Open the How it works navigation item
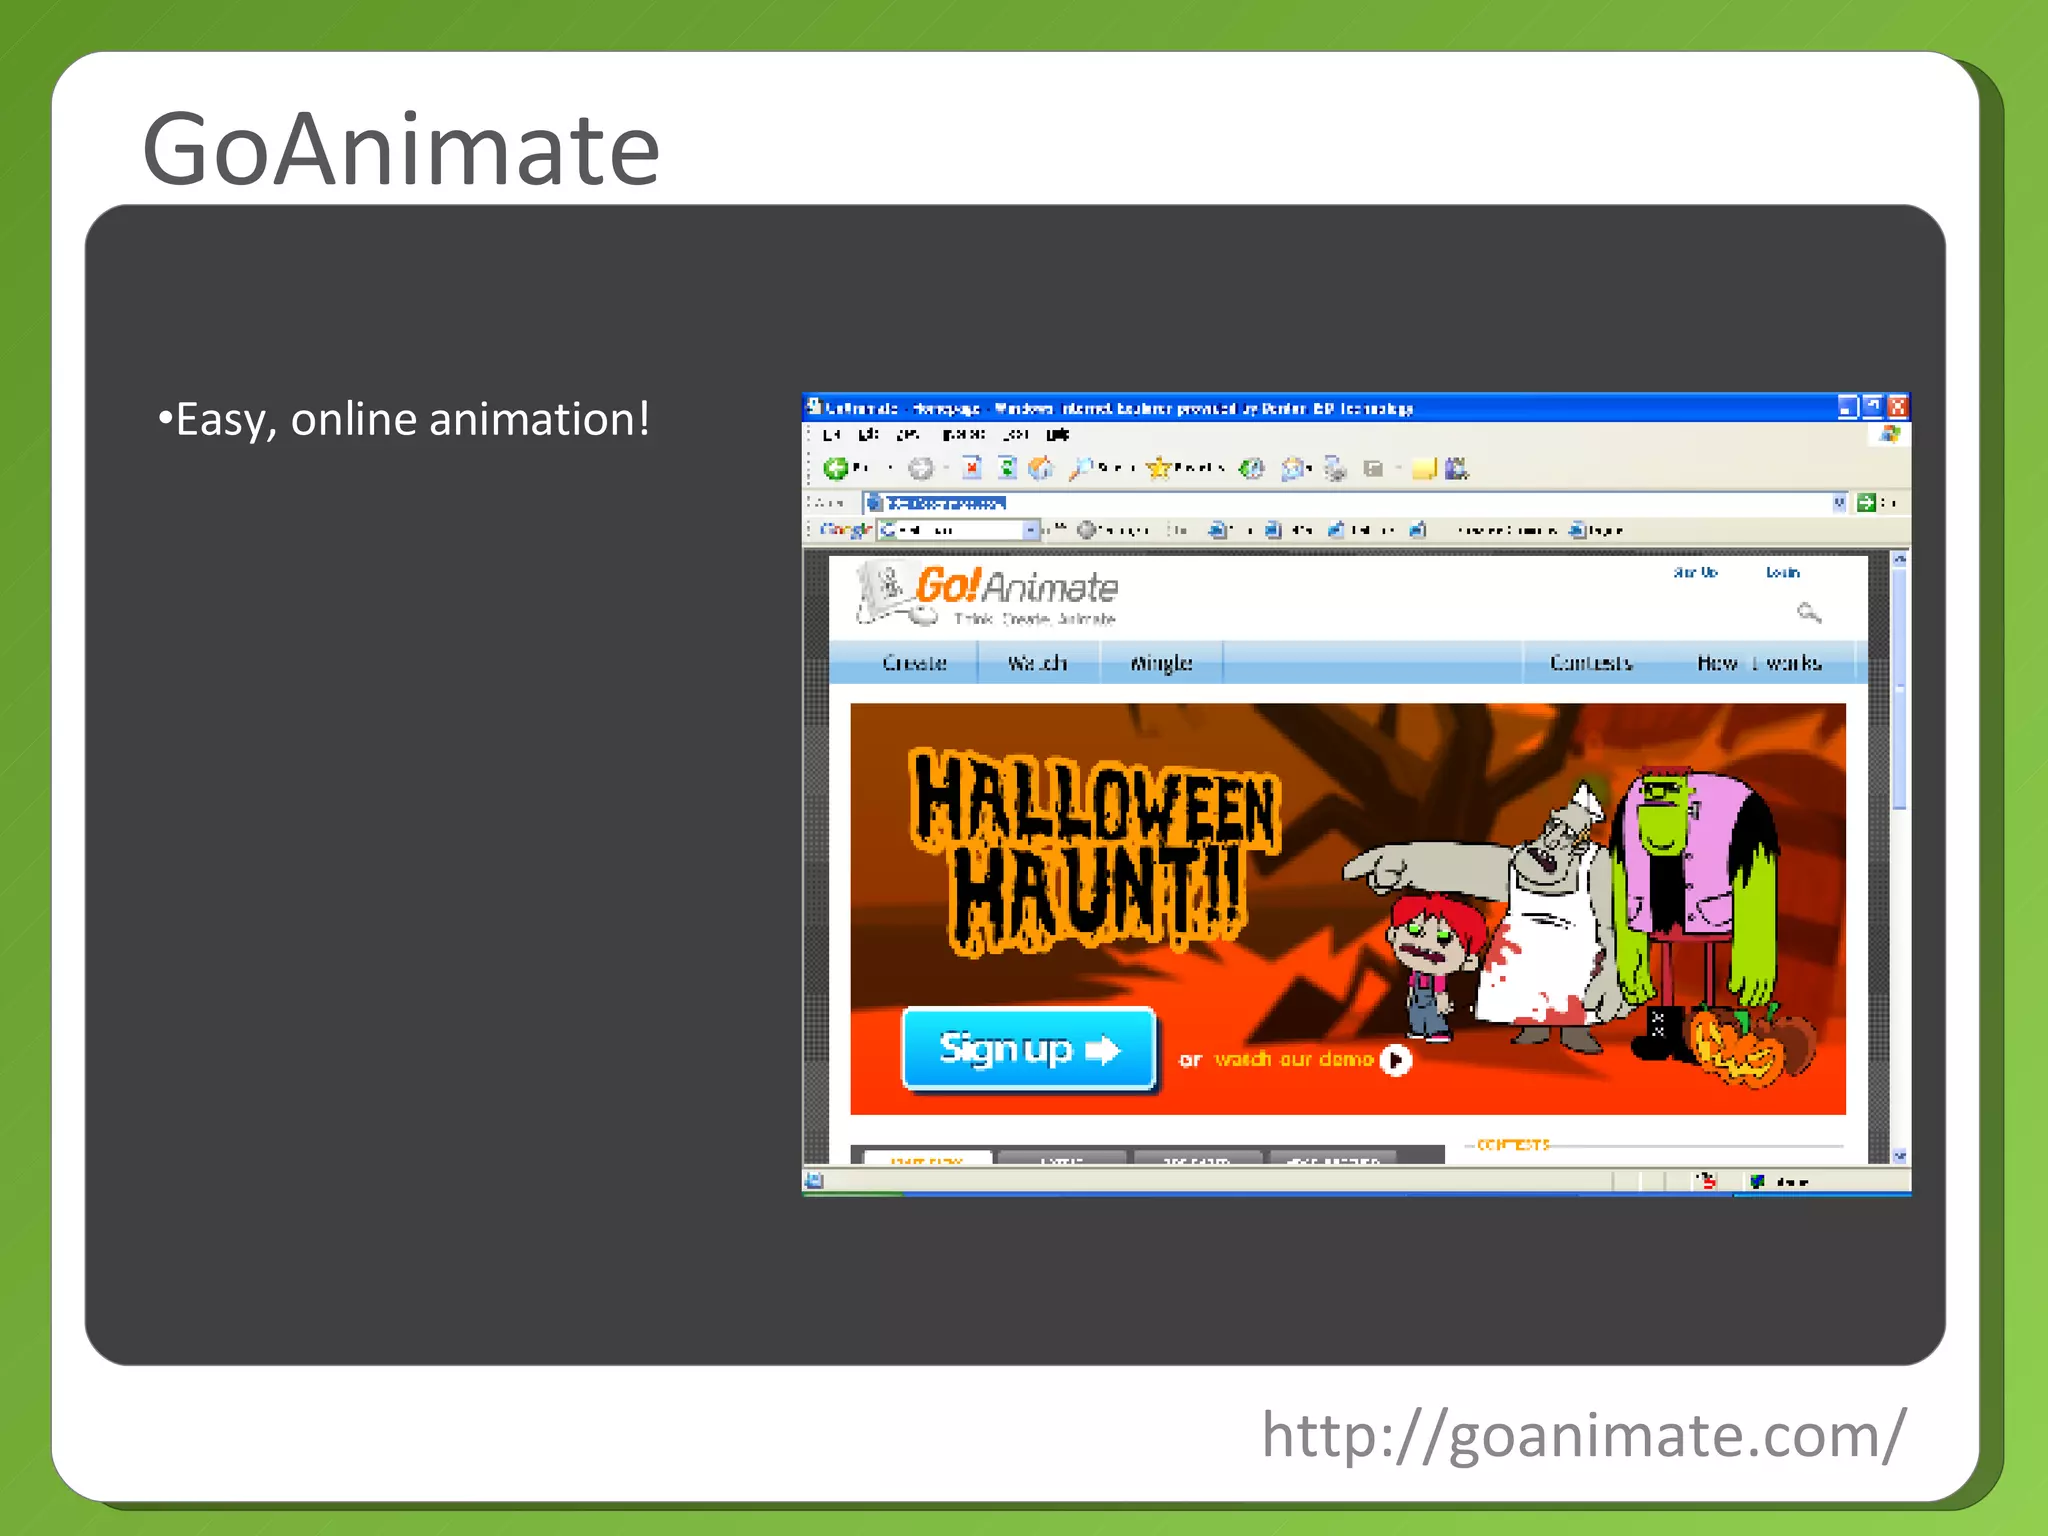The width and height of the screenshot is (2048, 1536). click(1759, 662)
